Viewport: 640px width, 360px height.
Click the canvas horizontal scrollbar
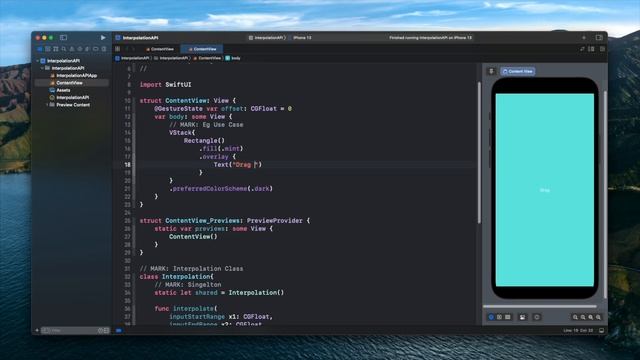tap(540, 306)
